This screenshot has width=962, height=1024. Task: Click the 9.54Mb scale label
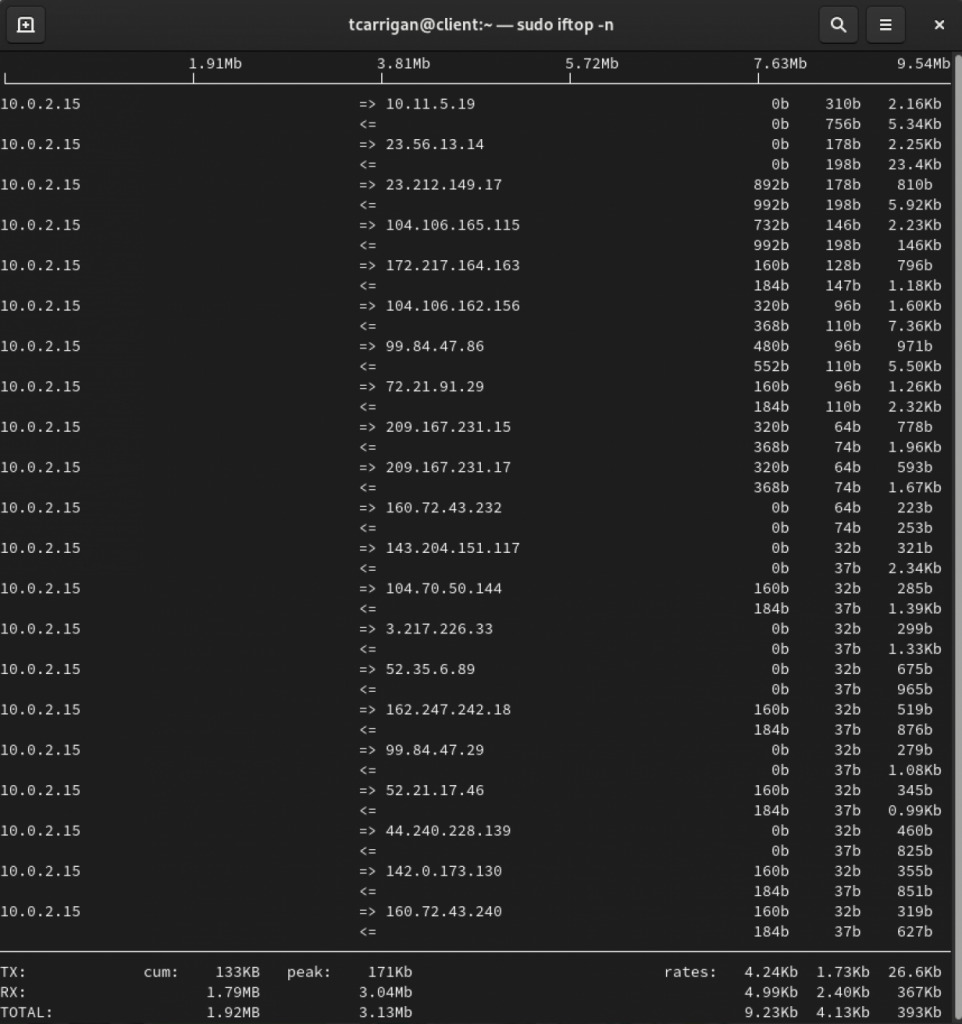924,64
